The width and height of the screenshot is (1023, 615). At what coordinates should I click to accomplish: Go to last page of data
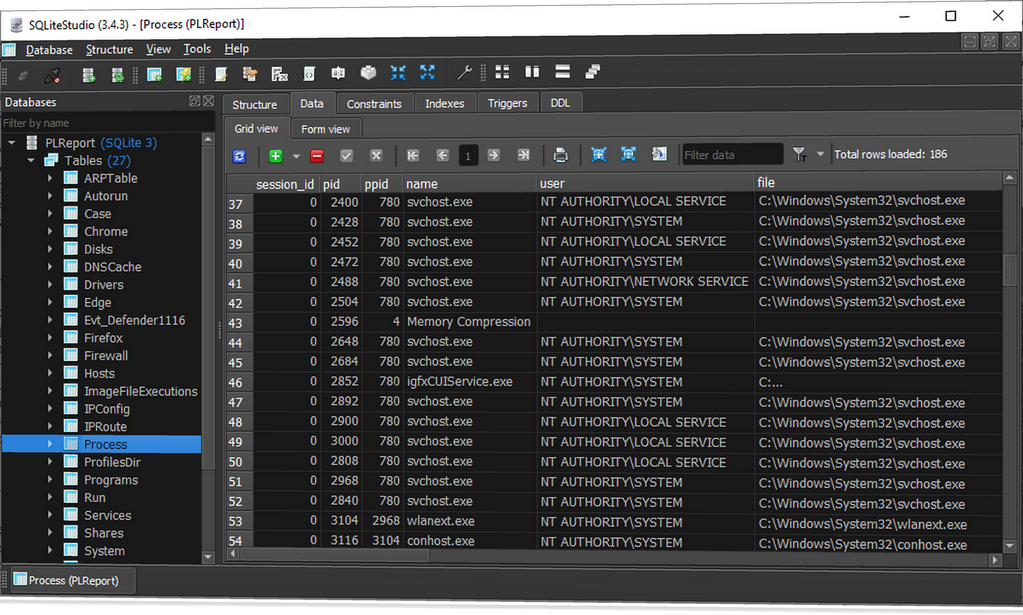(x=523, y=155)
